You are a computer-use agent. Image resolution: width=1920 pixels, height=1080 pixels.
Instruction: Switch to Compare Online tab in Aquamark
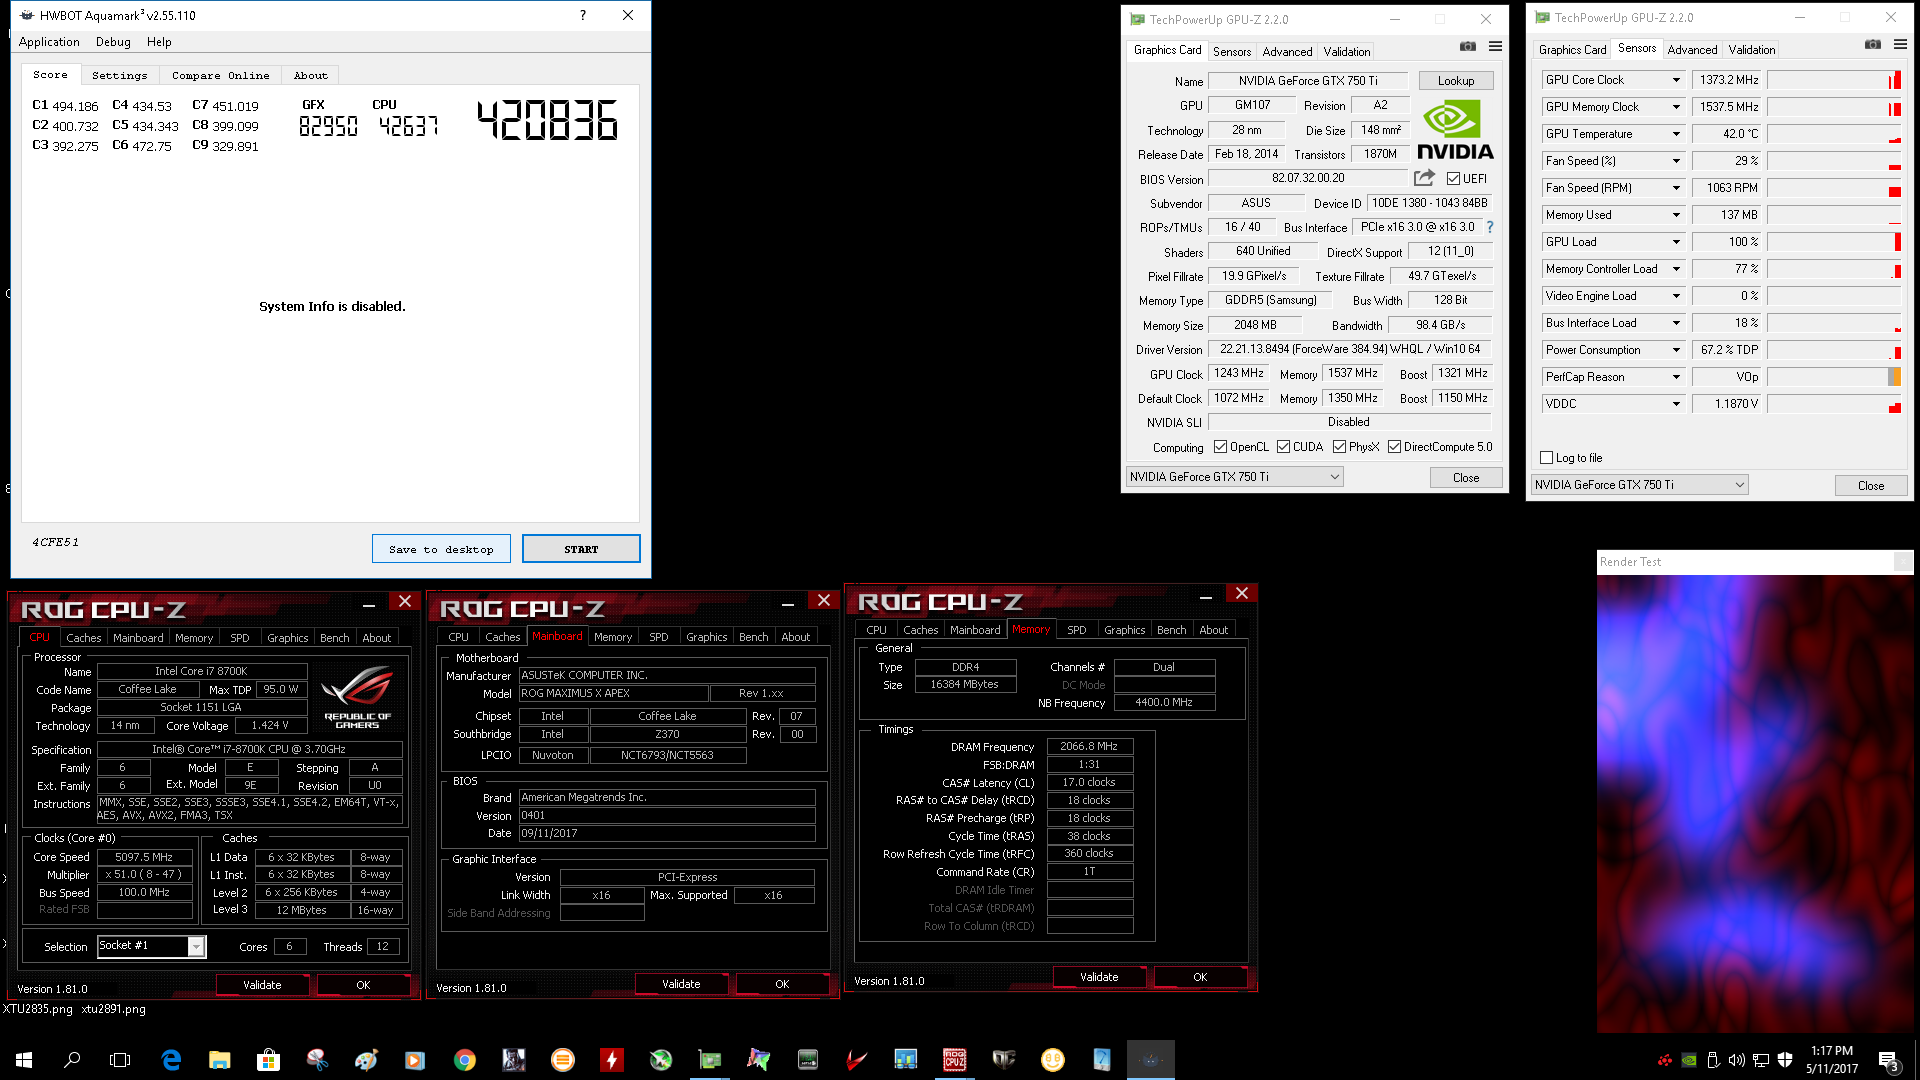point(220,75)
